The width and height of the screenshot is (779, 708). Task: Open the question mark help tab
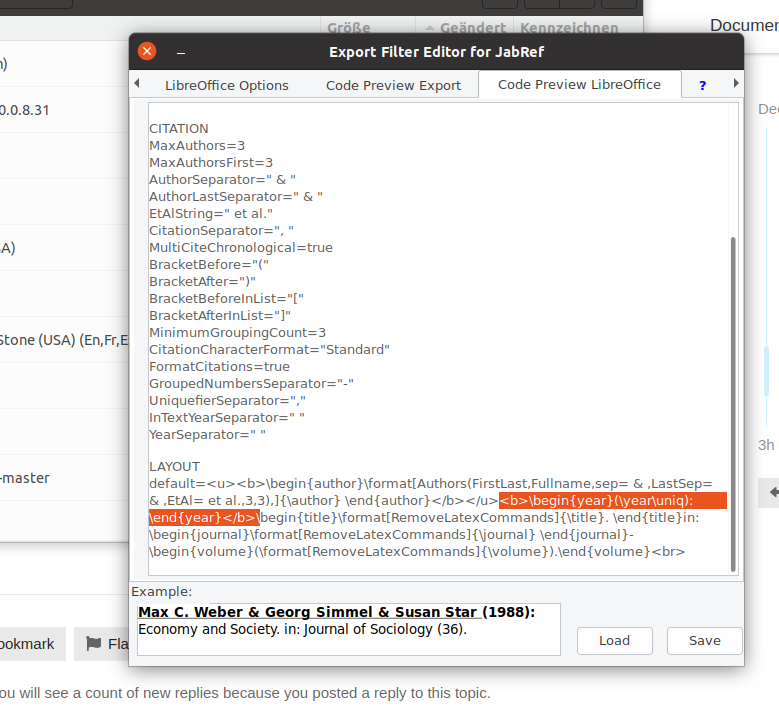point(702,85)
